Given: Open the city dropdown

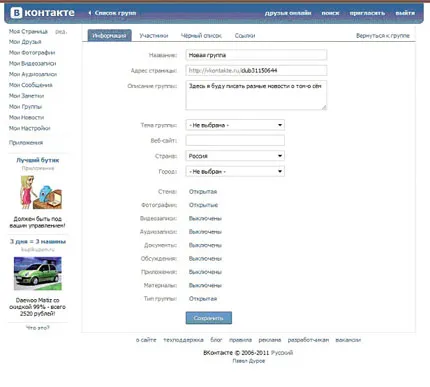Looking at the screenshot, I should coord(235,171).
